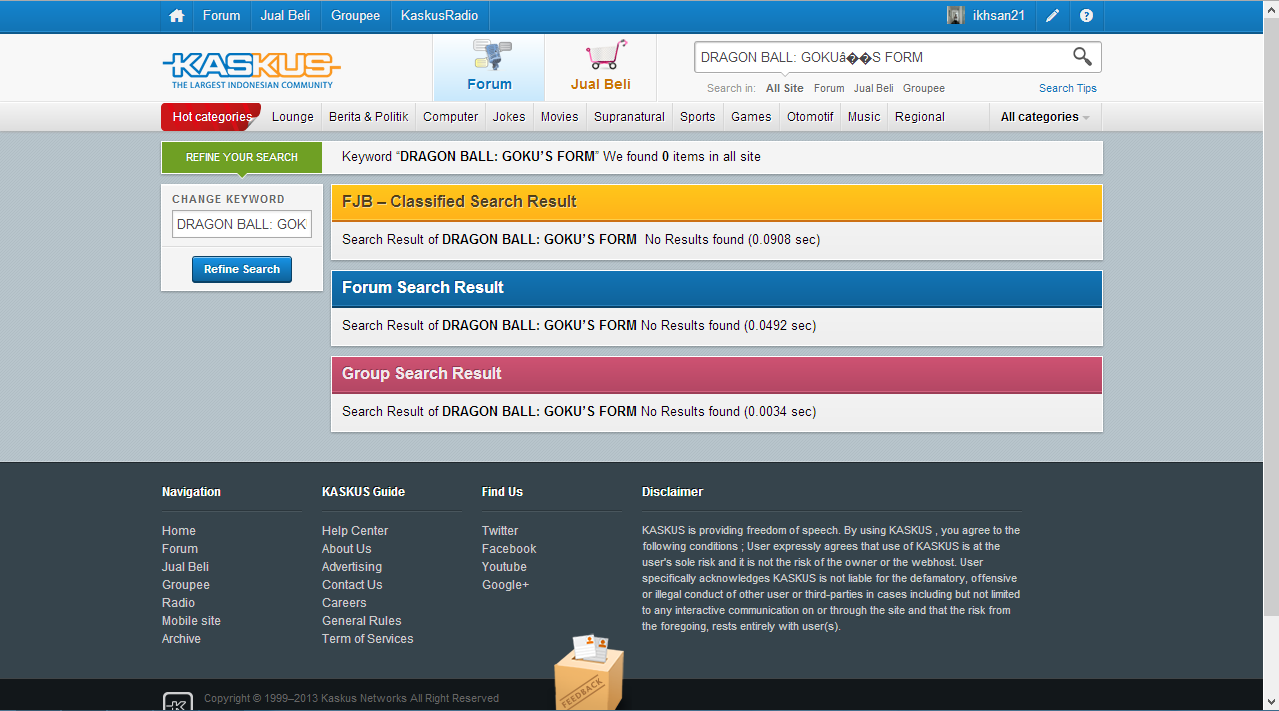Screen dimensions: 1279x711
Task: Click the scrollbar down arrow
Action: click(x=1270, y=701)
